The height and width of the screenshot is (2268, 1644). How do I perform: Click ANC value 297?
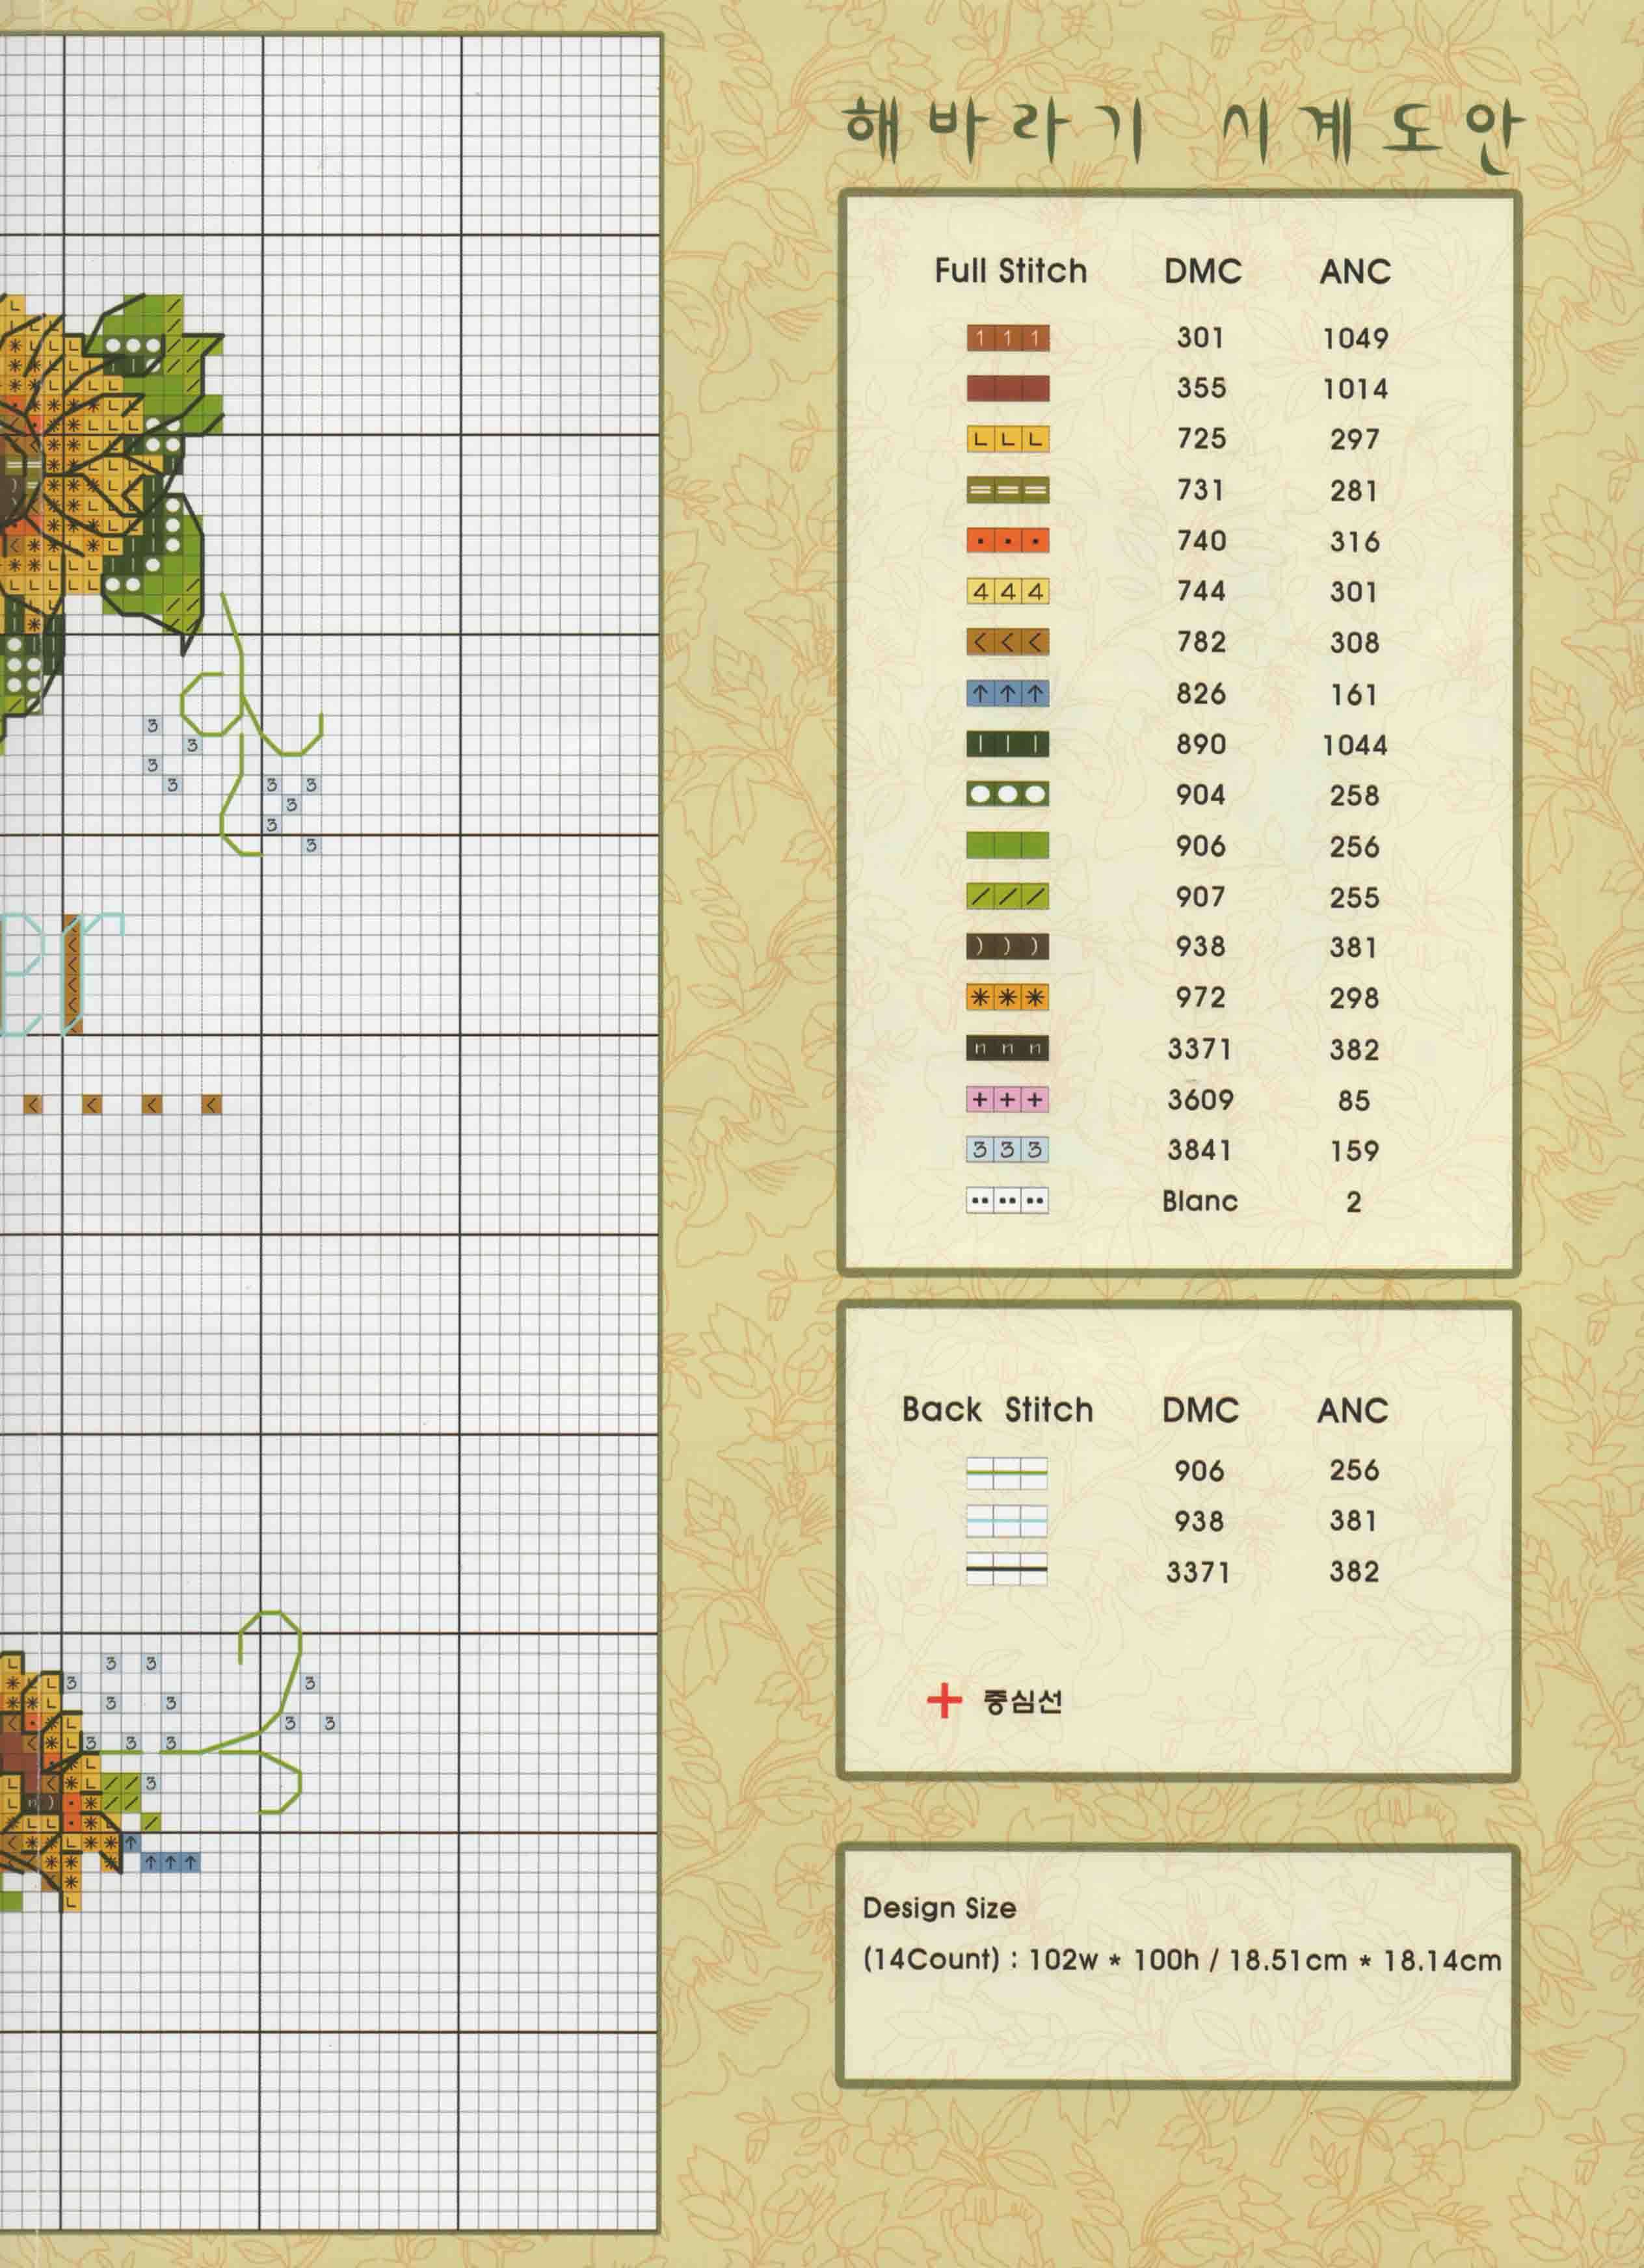coord(1354,439)
